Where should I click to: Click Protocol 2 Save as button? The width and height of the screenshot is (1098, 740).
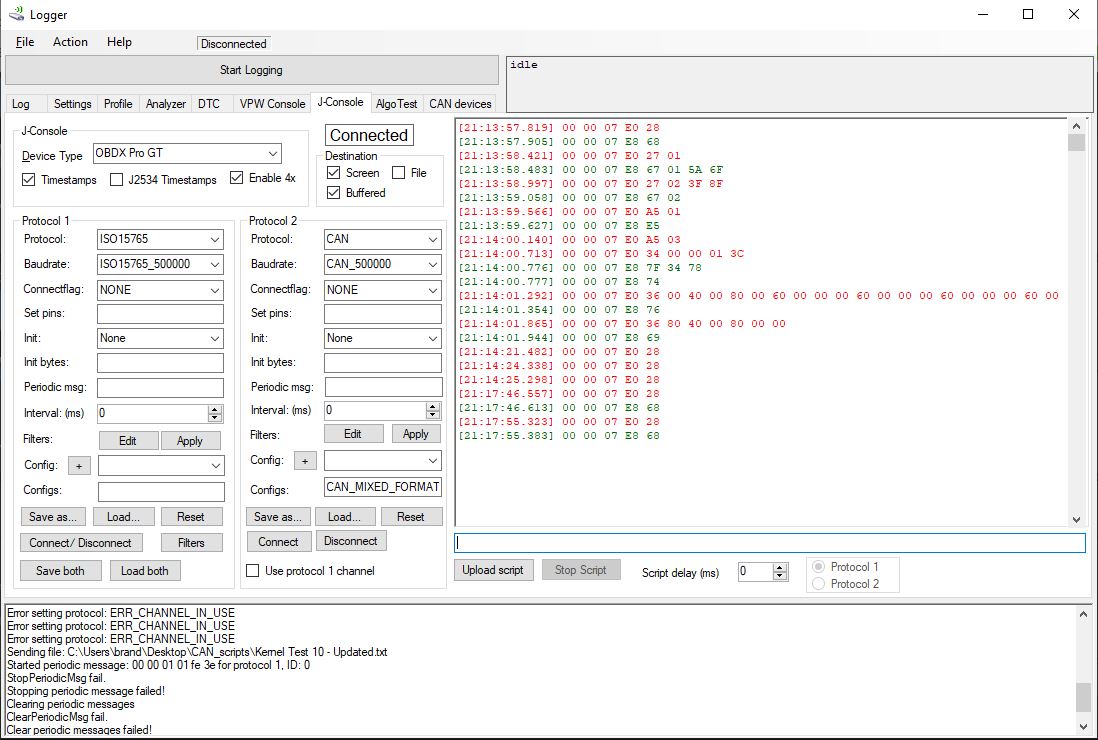click(277, 517)
